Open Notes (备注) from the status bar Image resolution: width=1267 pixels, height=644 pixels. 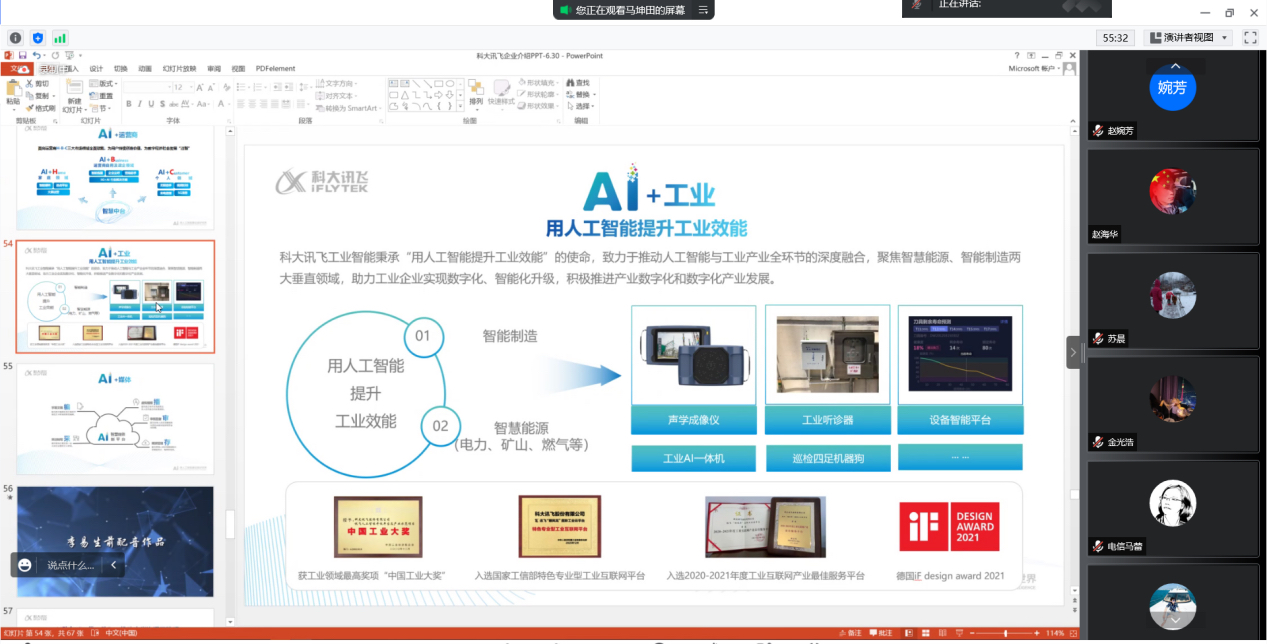click(850, 633)
